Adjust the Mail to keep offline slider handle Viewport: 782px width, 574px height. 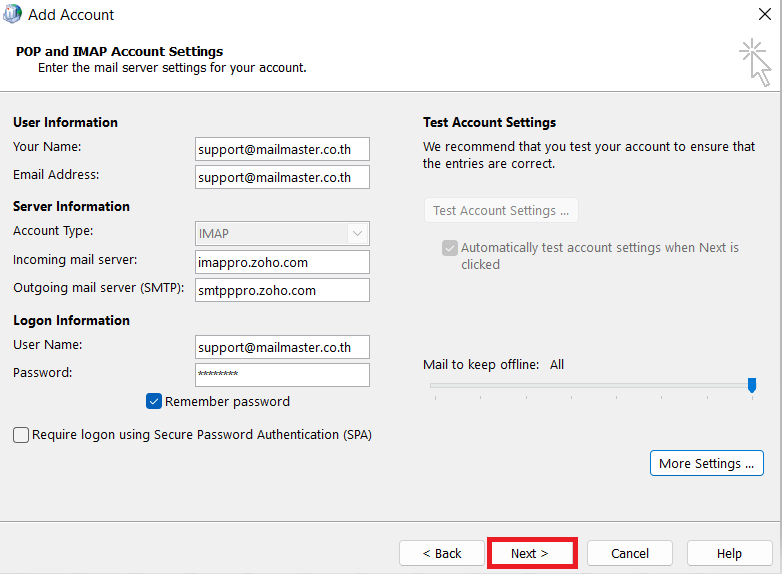tap(752, 385)
